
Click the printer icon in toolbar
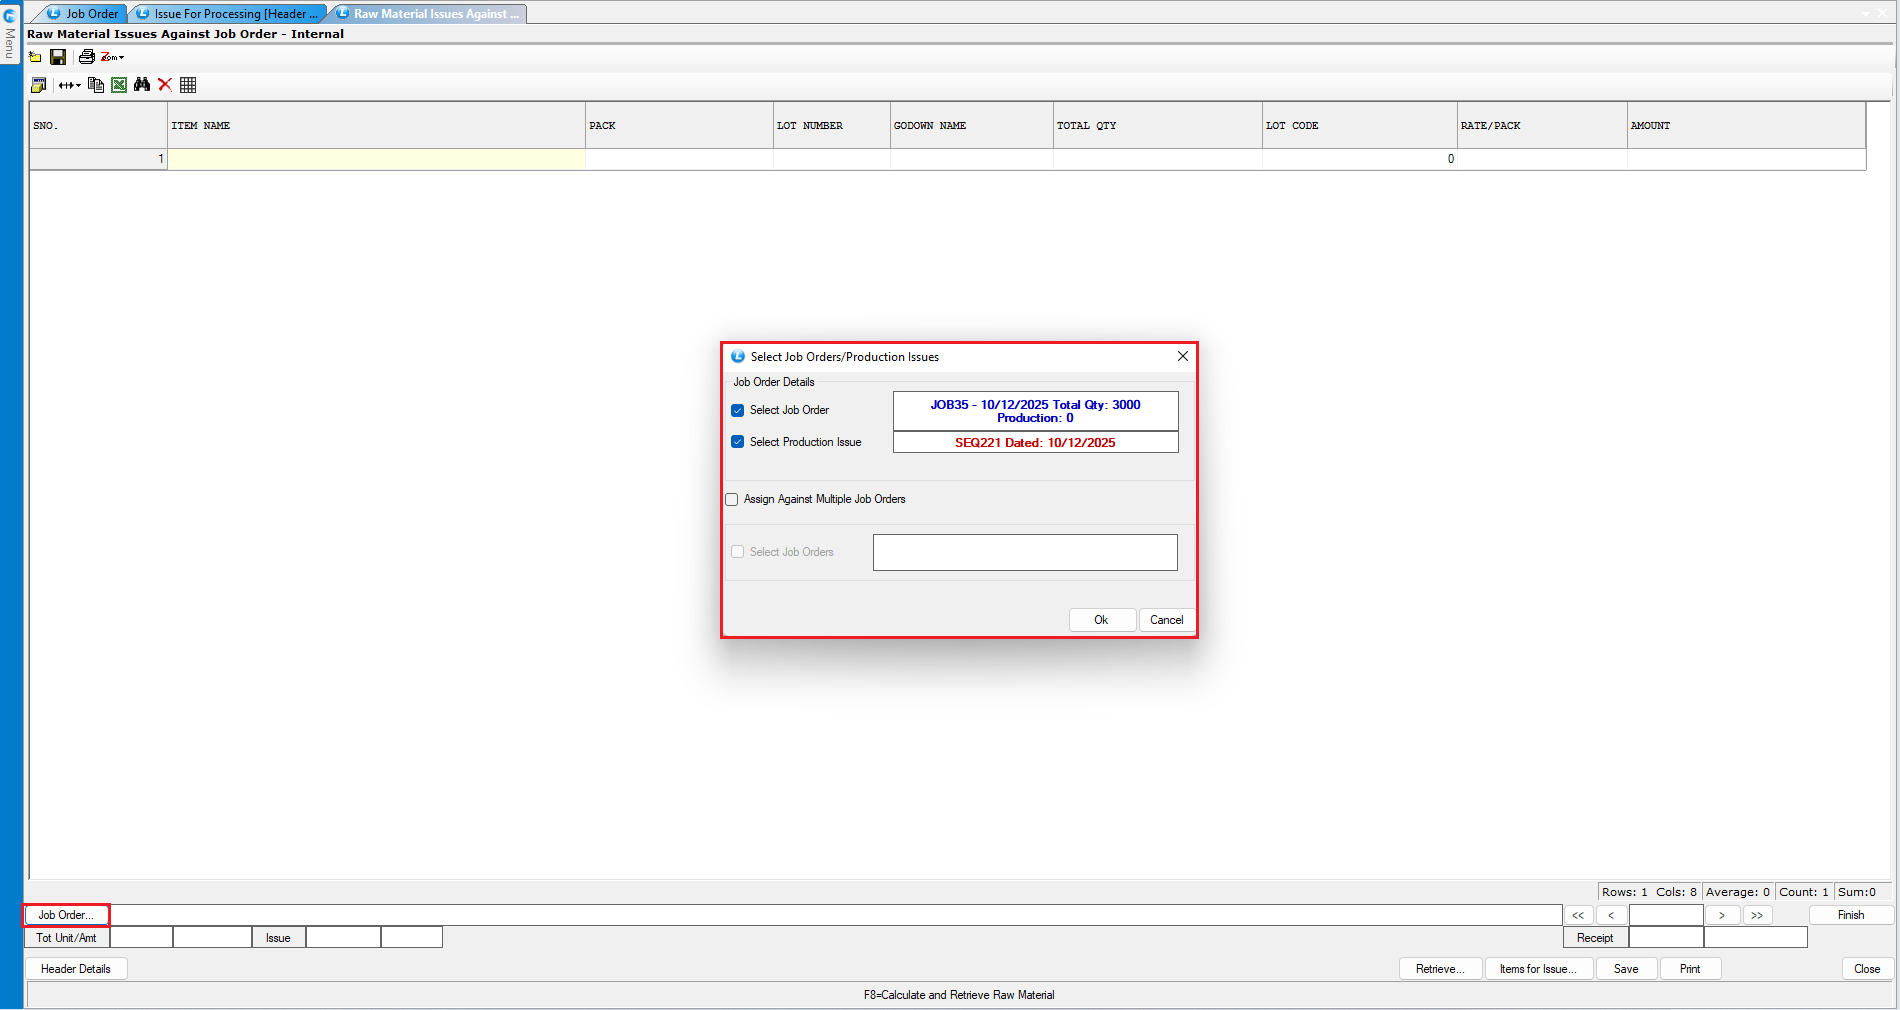tap(86, 57)
